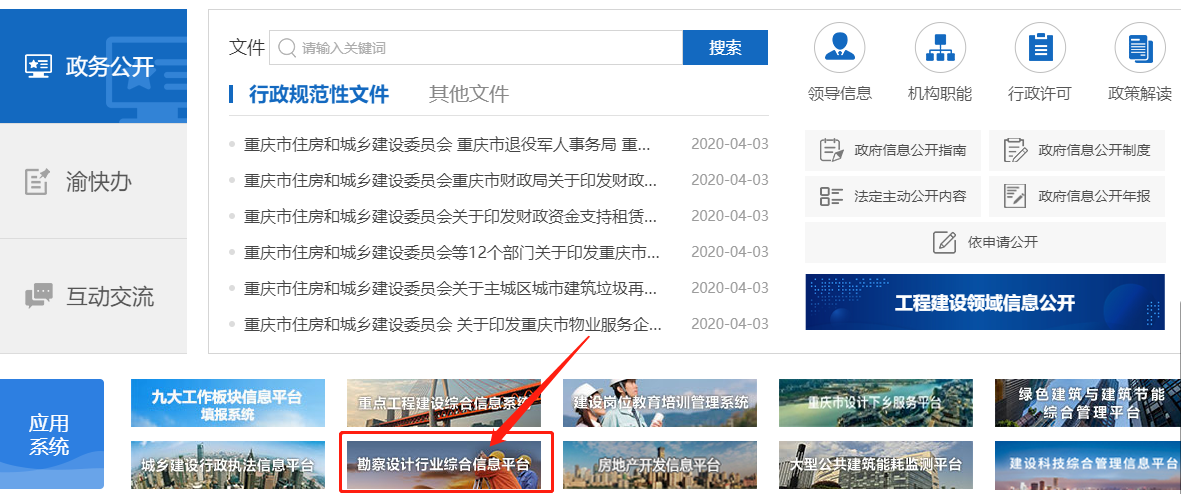Open the 互动交流 sidebar menu item
The width and height of the screenshot is (1181, 494).
[93, 297]
